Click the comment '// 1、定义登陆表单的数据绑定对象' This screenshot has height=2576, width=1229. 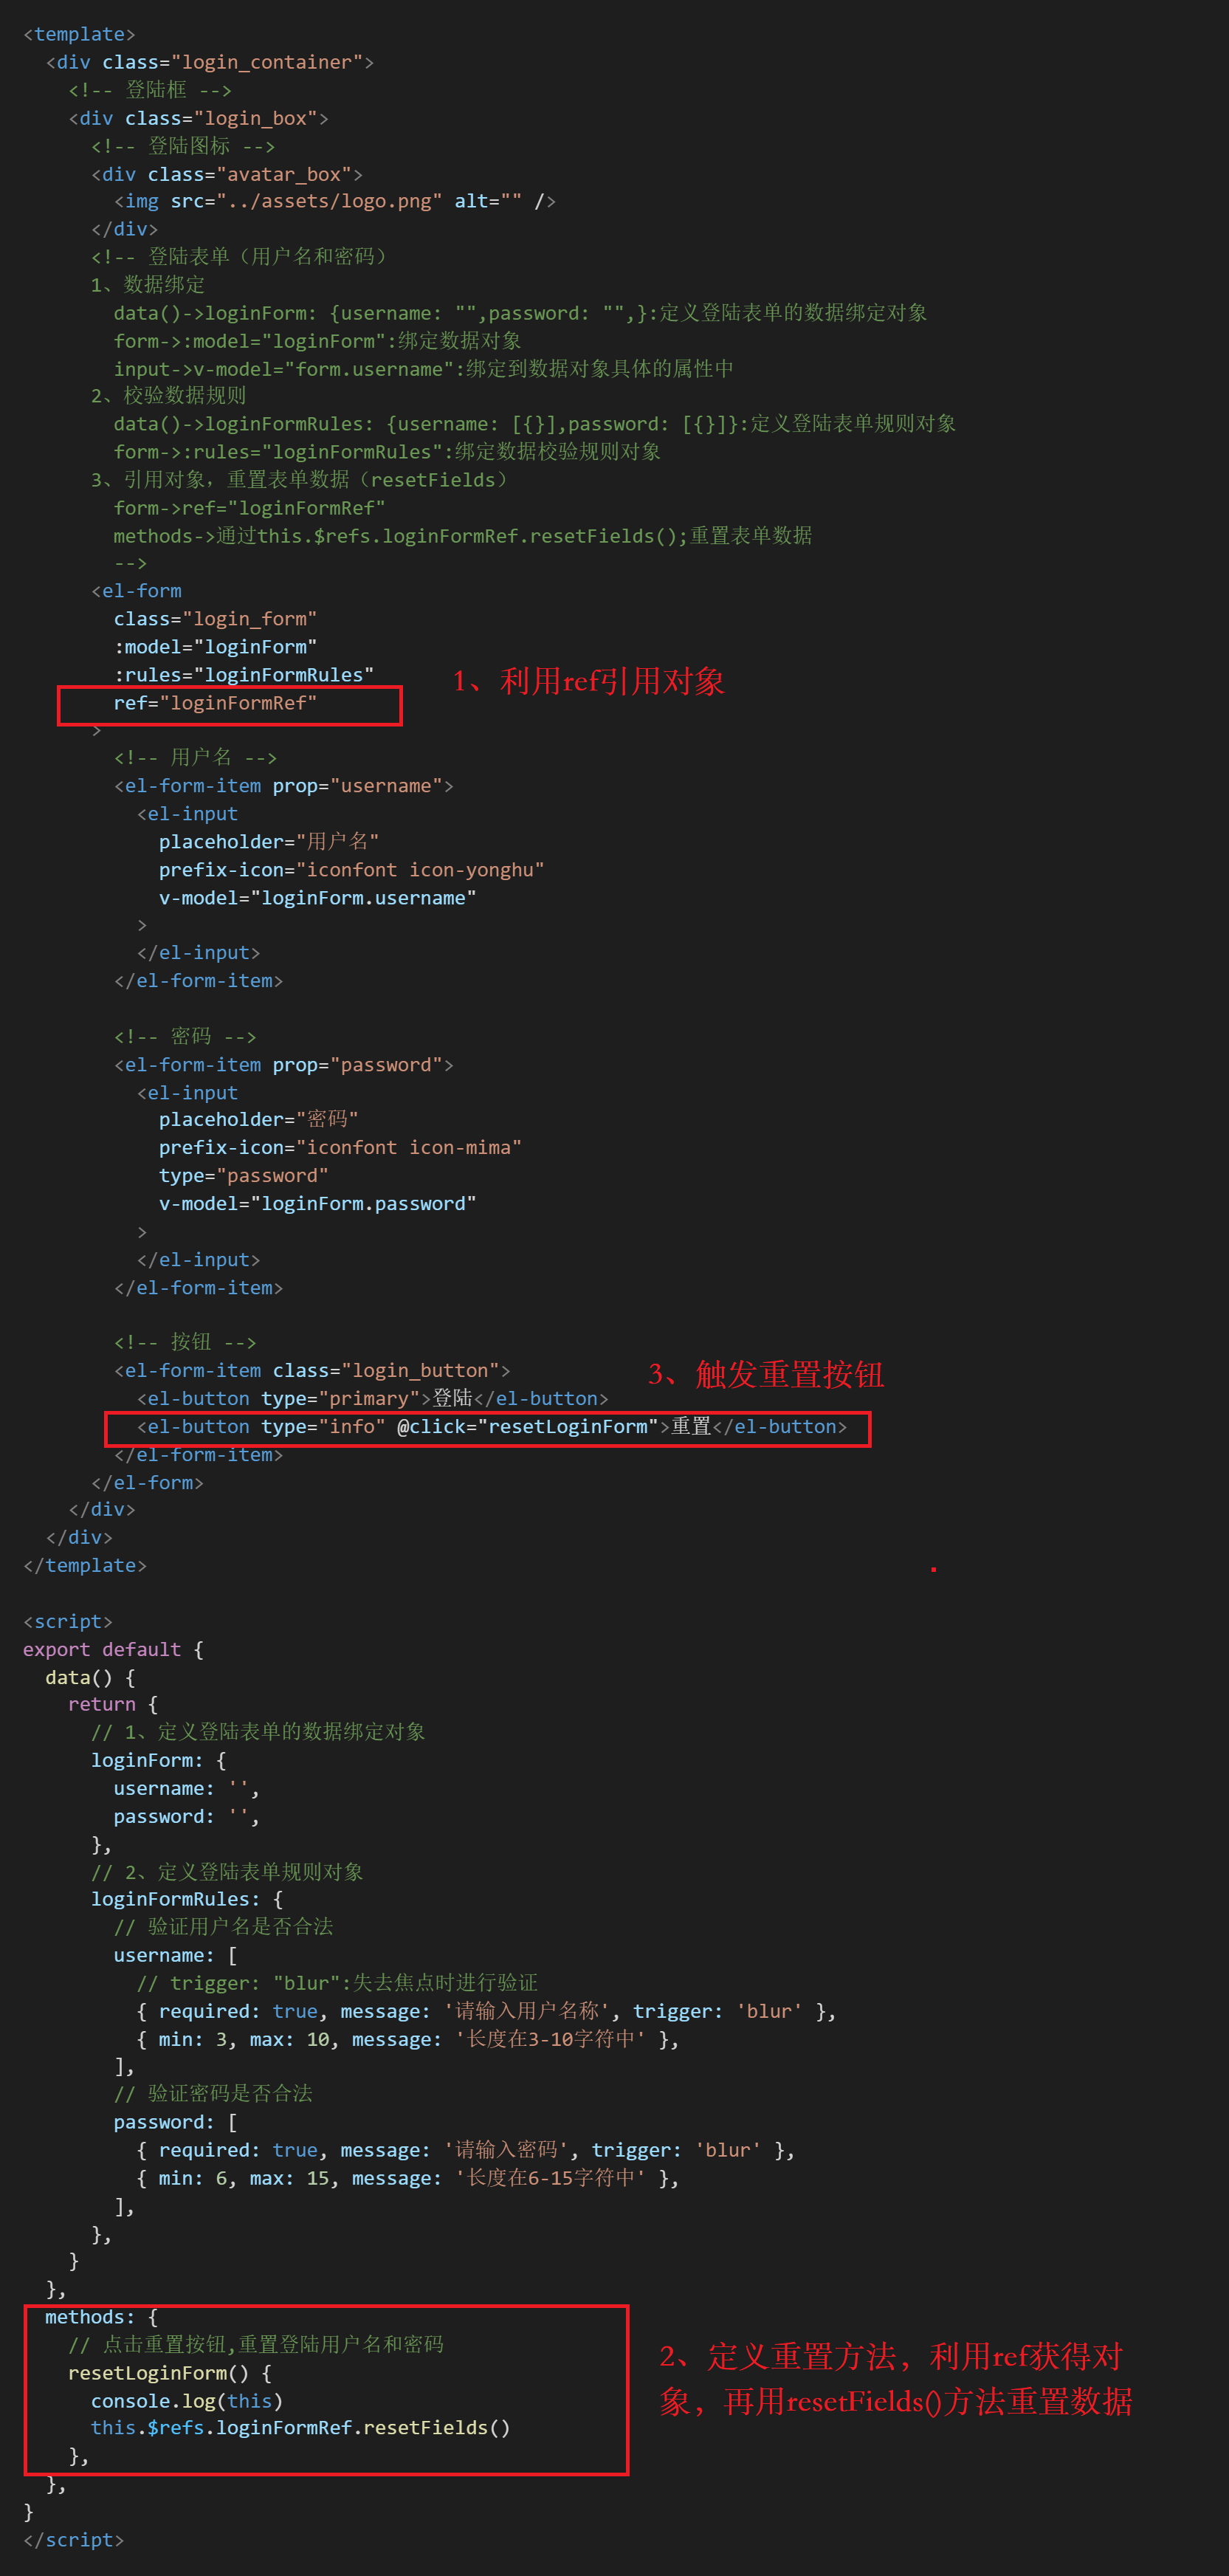(258, 1733)
